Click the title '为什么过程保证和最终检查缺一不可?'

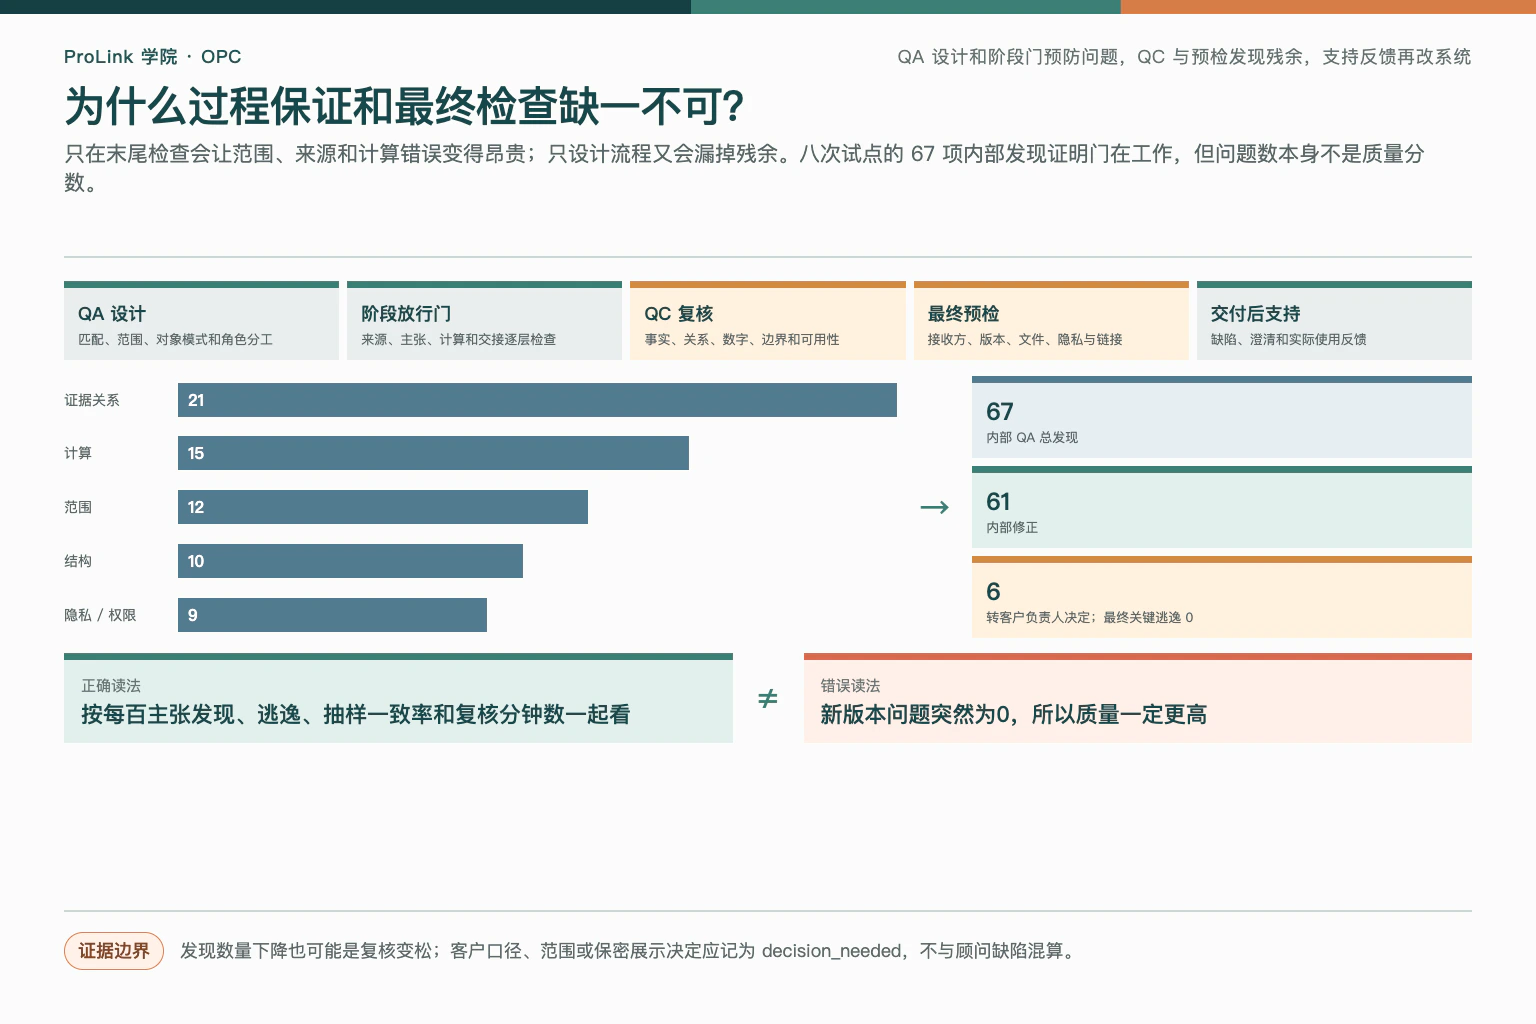click(x=404, y=107)
